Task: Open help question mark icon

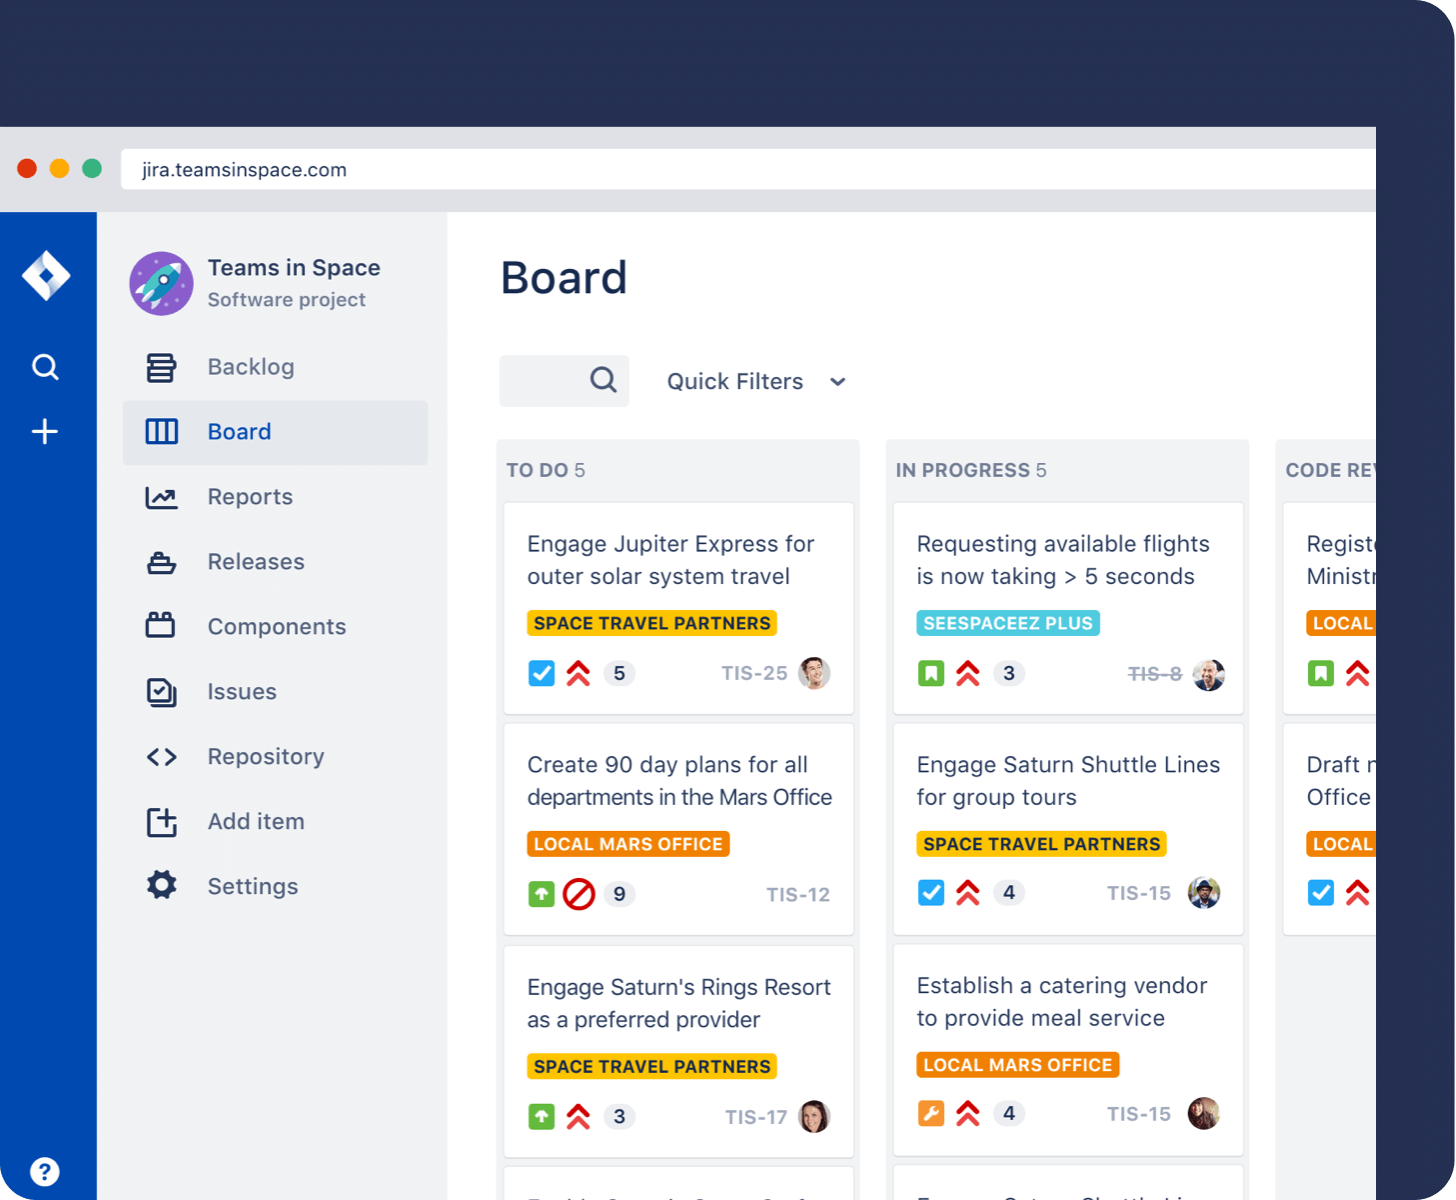Action: point(45,1171)
